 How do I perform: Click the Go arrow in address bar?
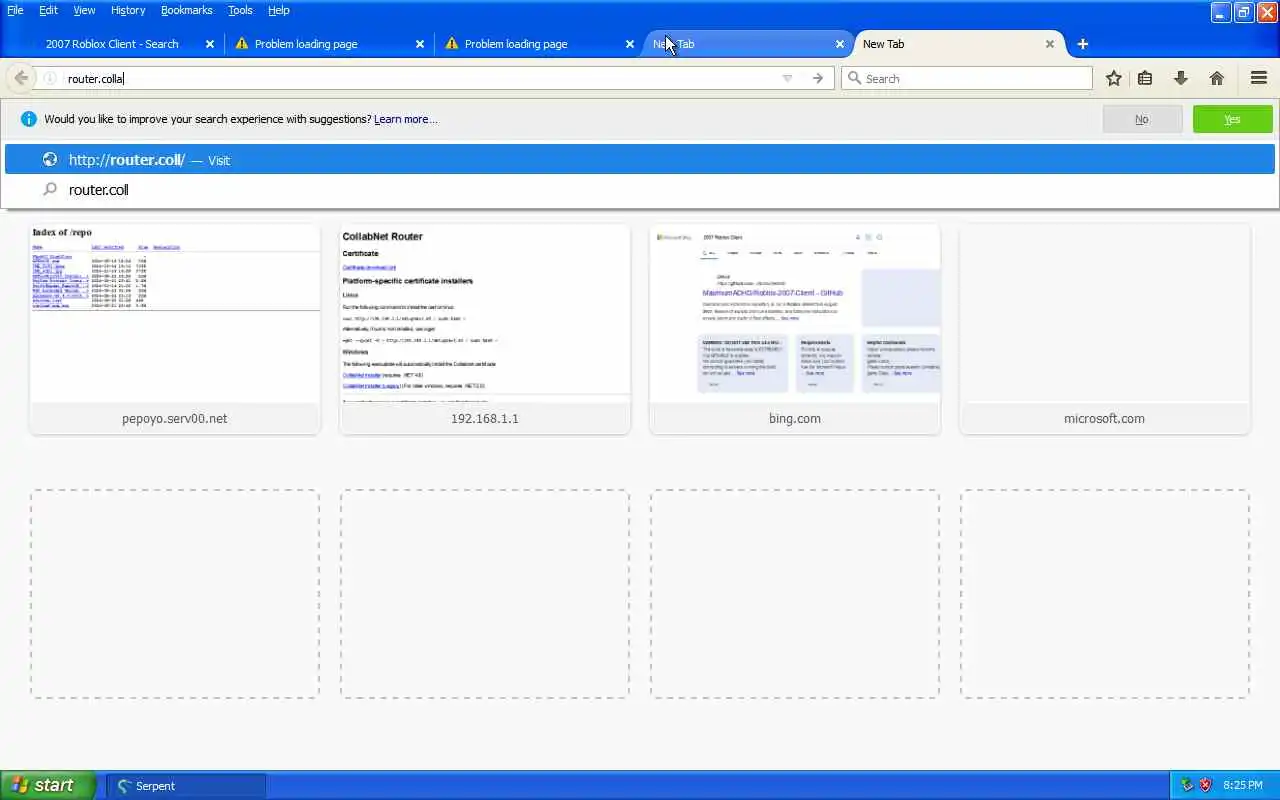click(818, 78)
